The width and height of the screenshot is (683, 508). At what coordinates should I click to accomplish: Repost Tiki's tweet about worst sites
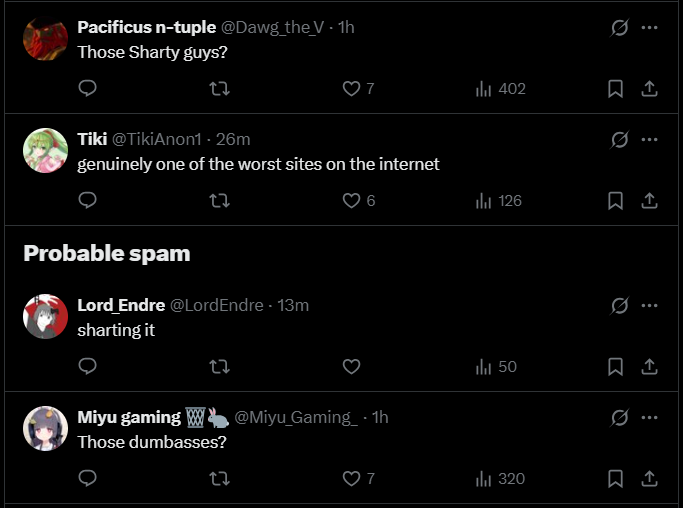pyautogui.click(x=219, y=201)
